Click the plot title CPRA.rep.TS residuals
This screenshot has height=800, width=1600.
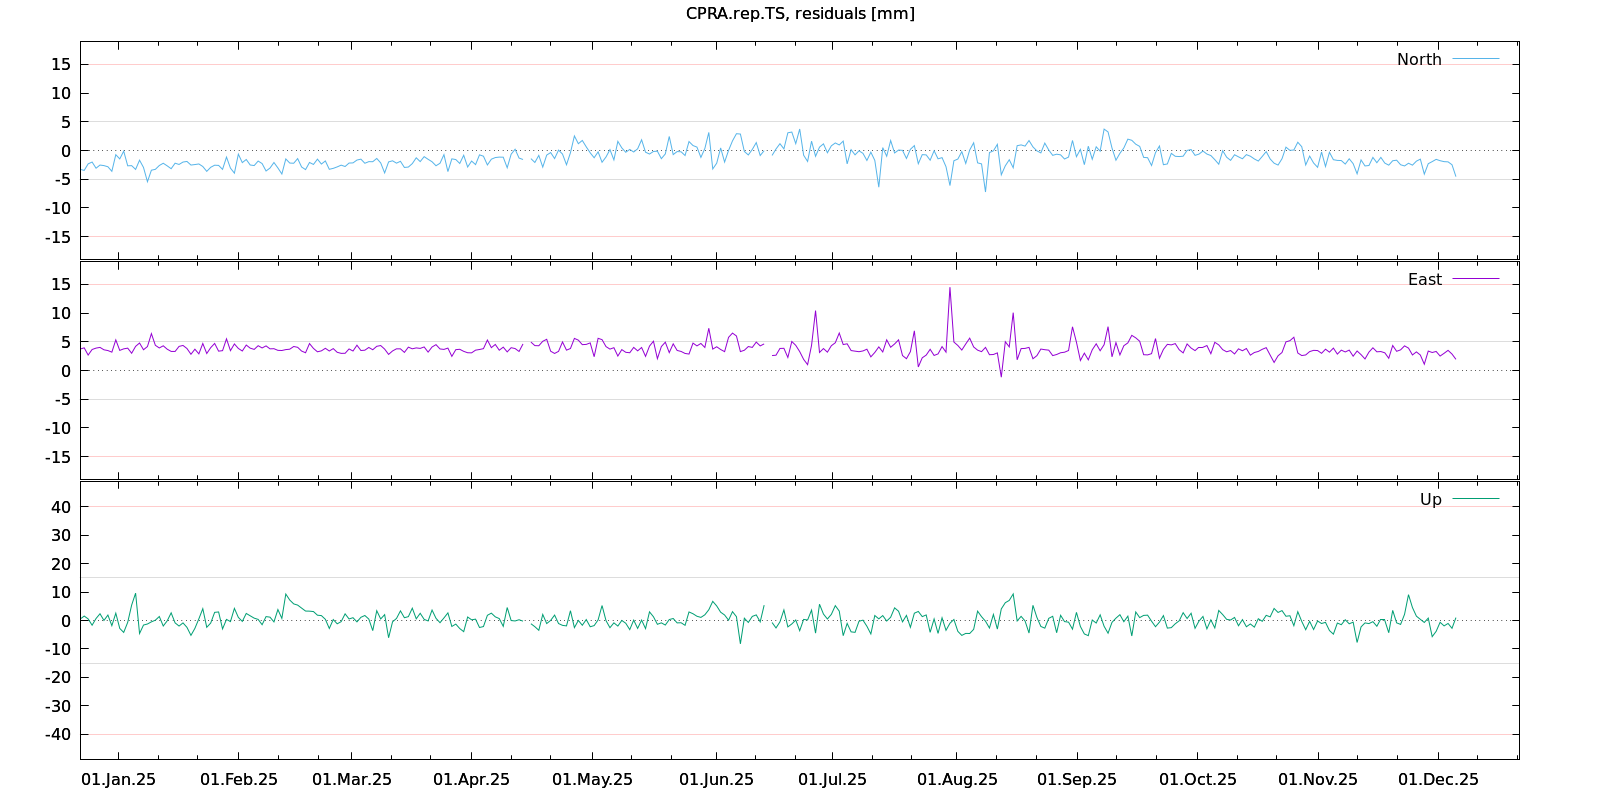(800, 14)
